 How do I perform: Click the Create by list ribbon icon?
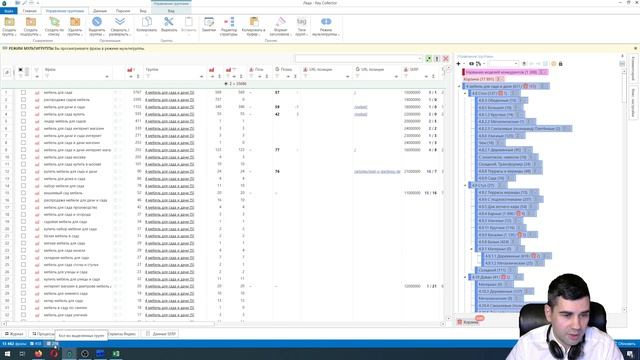tap(54, 22)
